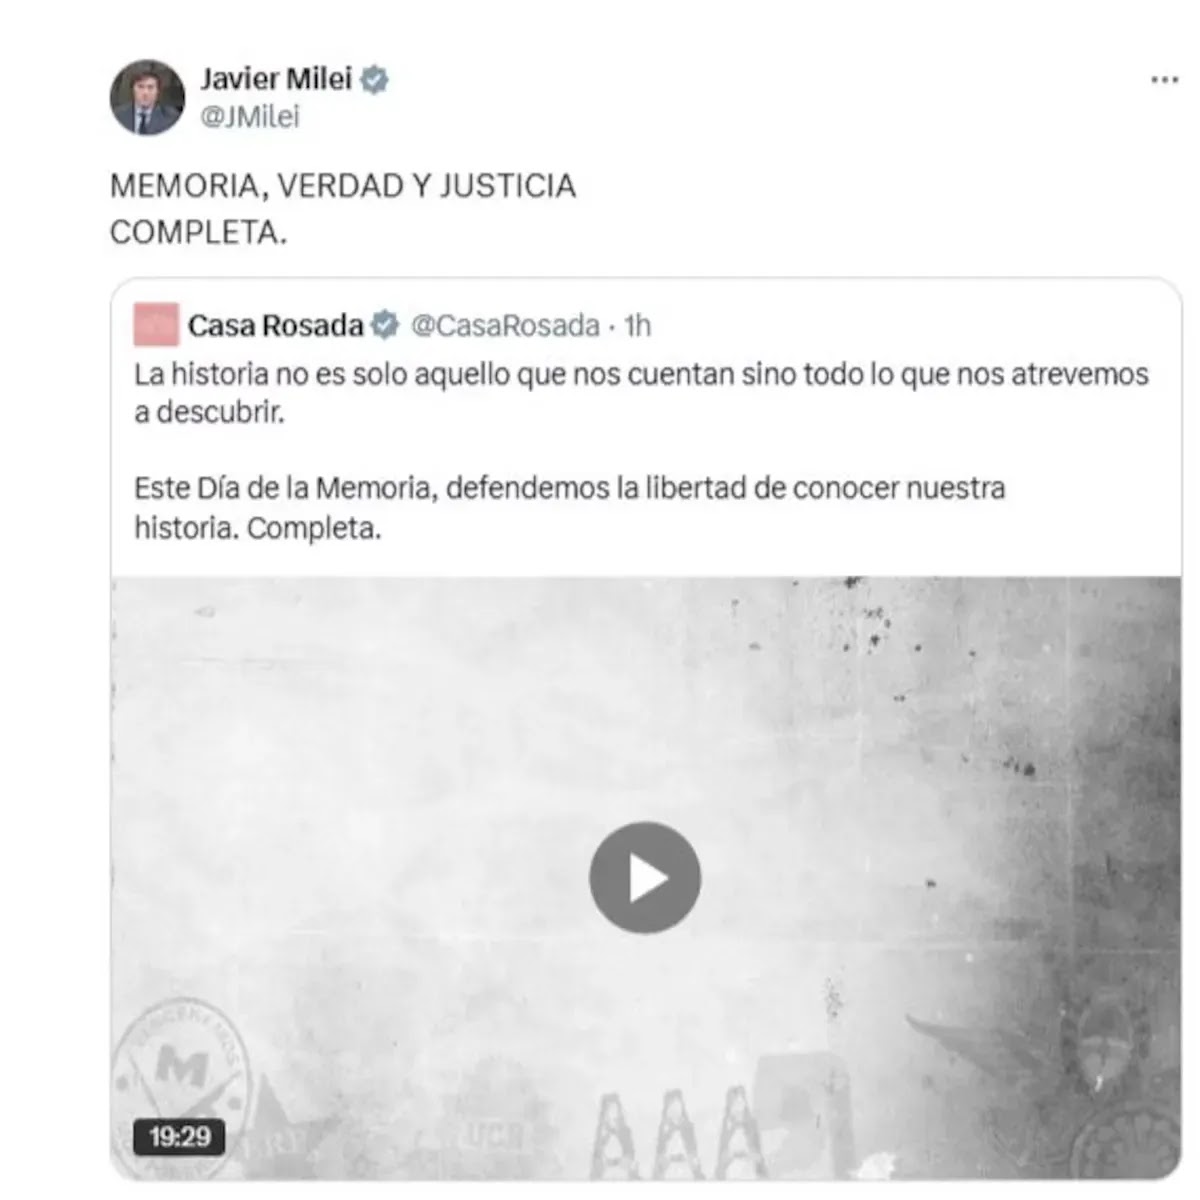
Task: Select the text MEMORIA, VERDAD Y JUSTICIA COMPLETA
Action: 343,209
